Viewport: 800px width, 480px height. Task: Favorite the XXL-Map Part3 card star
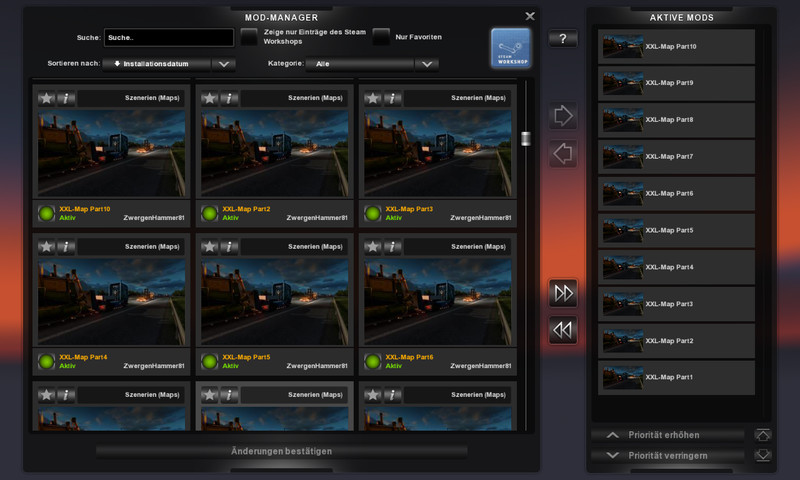point(373,98)
